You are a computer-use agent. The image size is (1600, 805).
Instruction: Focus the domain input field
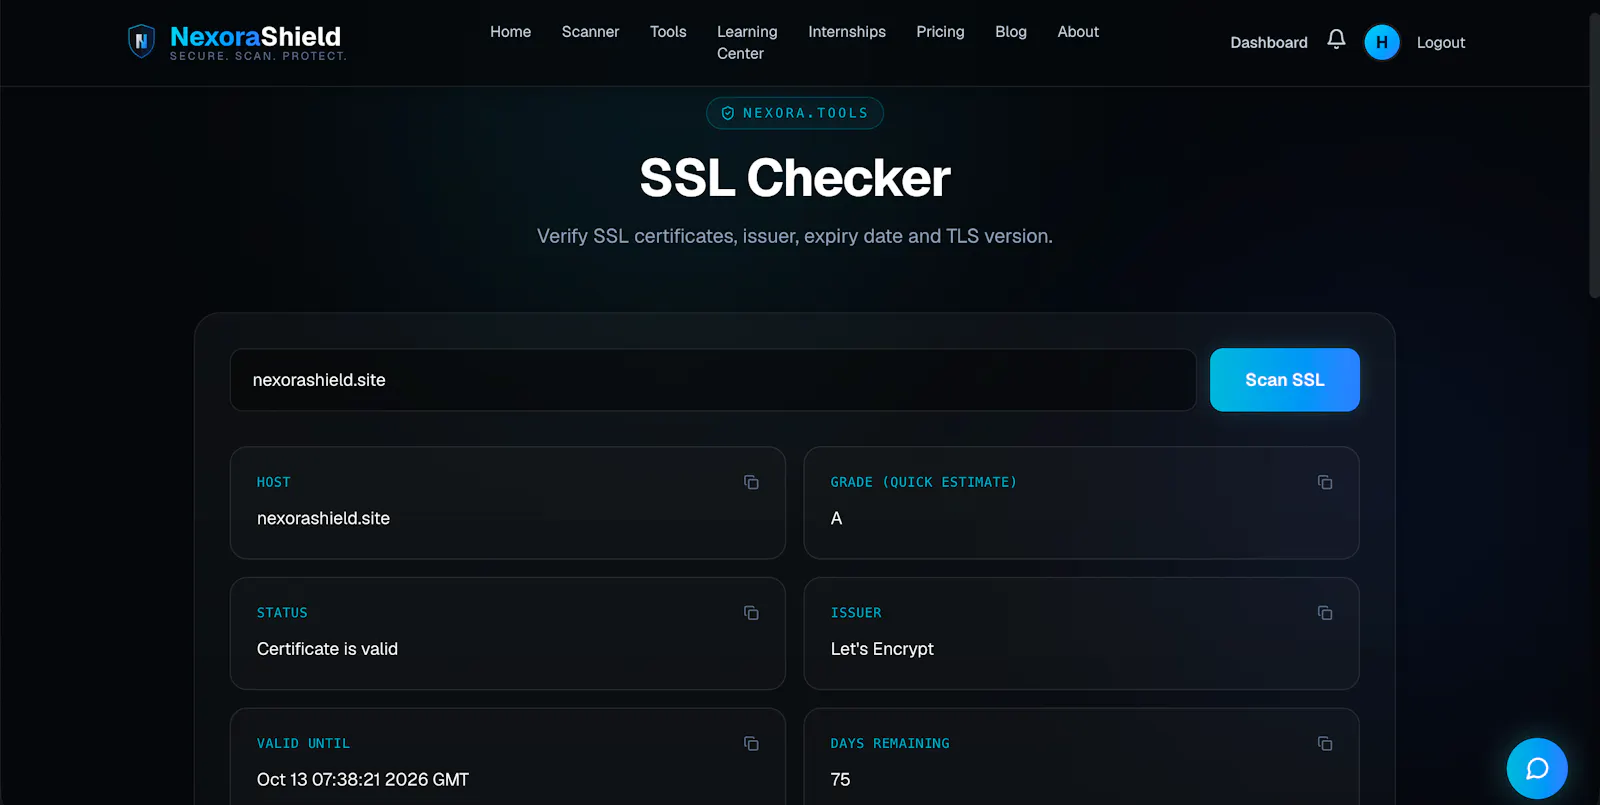(x=713, y=380)
